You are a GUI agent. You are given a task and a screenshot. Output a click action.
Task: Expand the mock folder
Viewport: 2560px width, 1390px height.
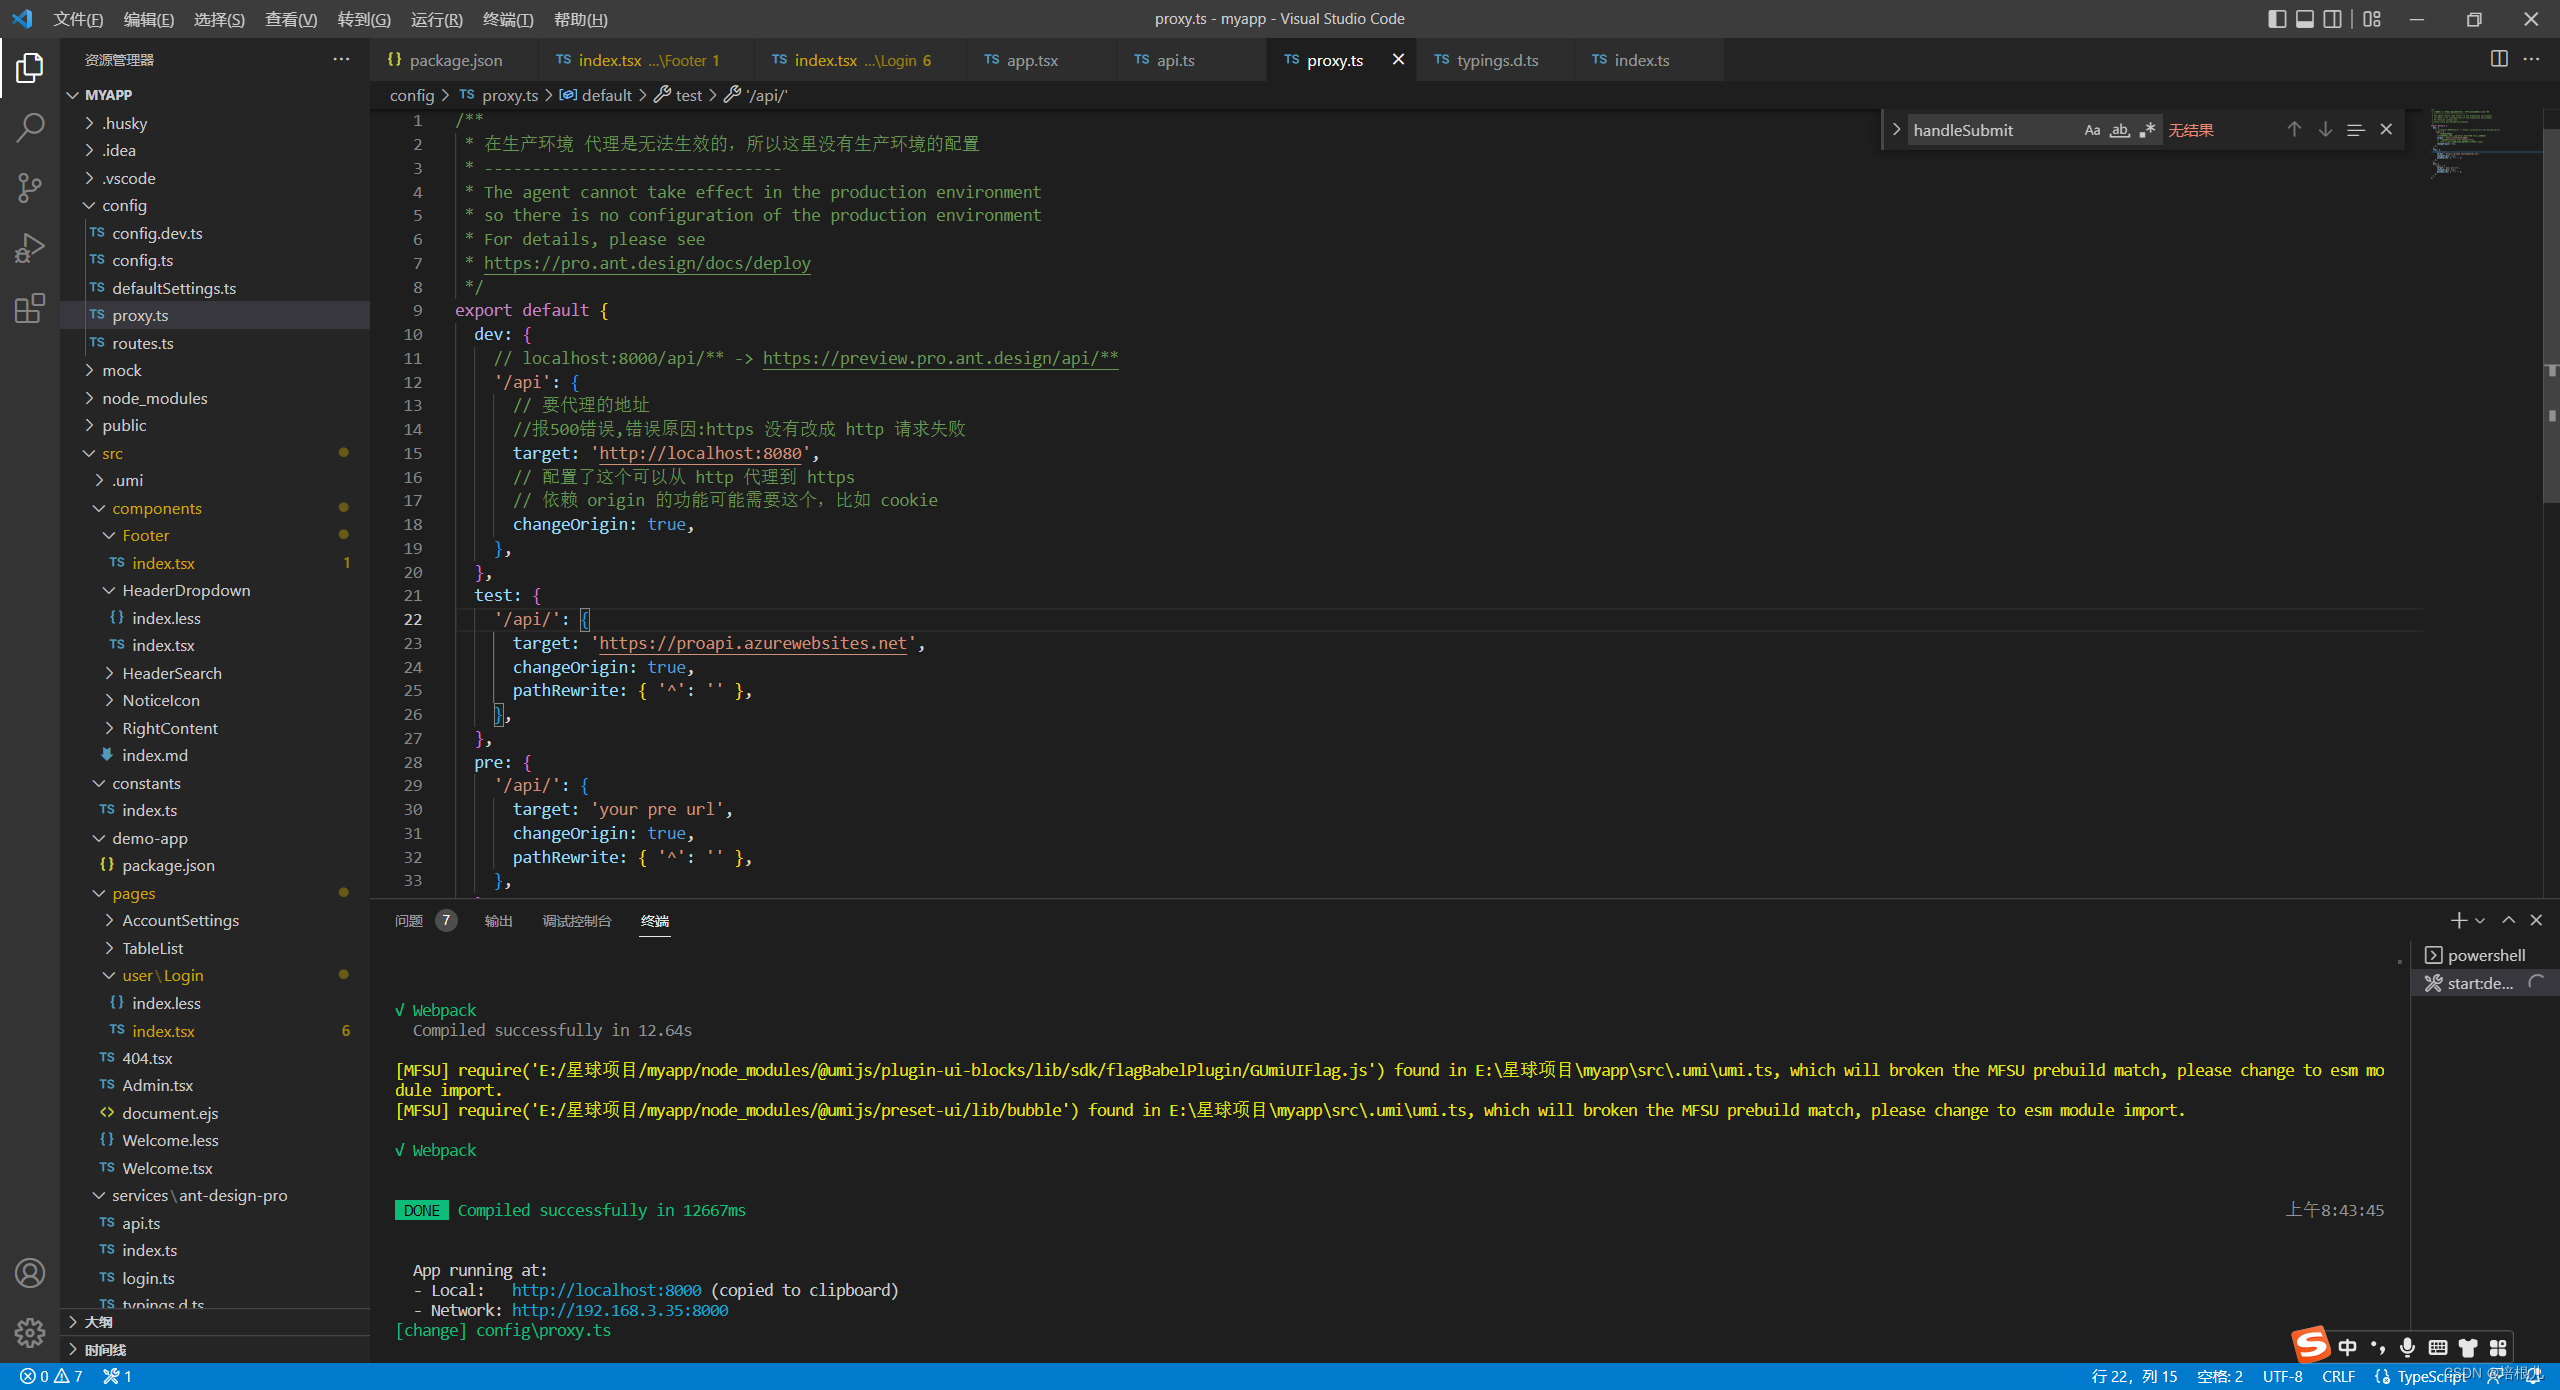coord(122,370)
